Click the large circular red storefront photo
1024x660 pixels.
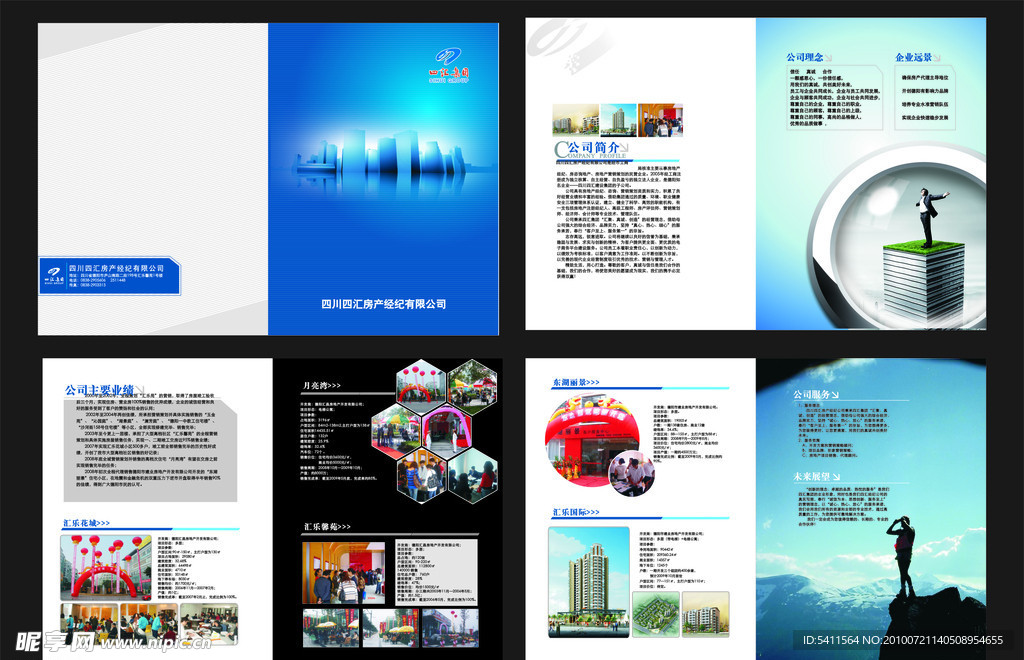(593, 441)
